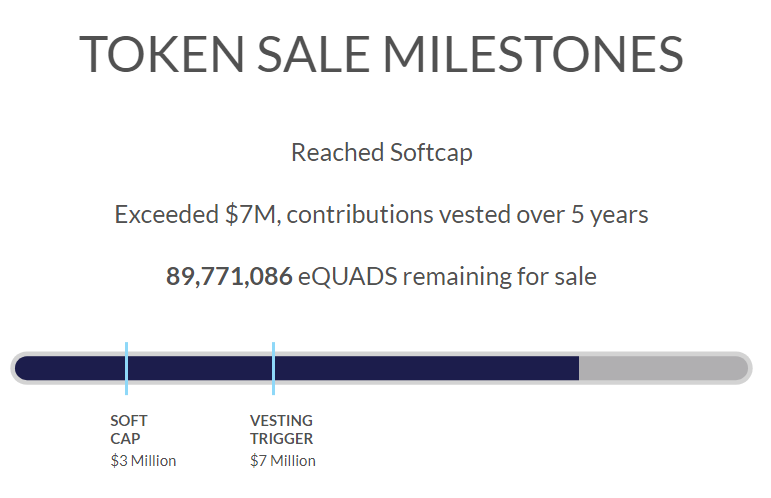Click the "TOKEN SALE MILESTONES" heading

click(x=382, y=54)
